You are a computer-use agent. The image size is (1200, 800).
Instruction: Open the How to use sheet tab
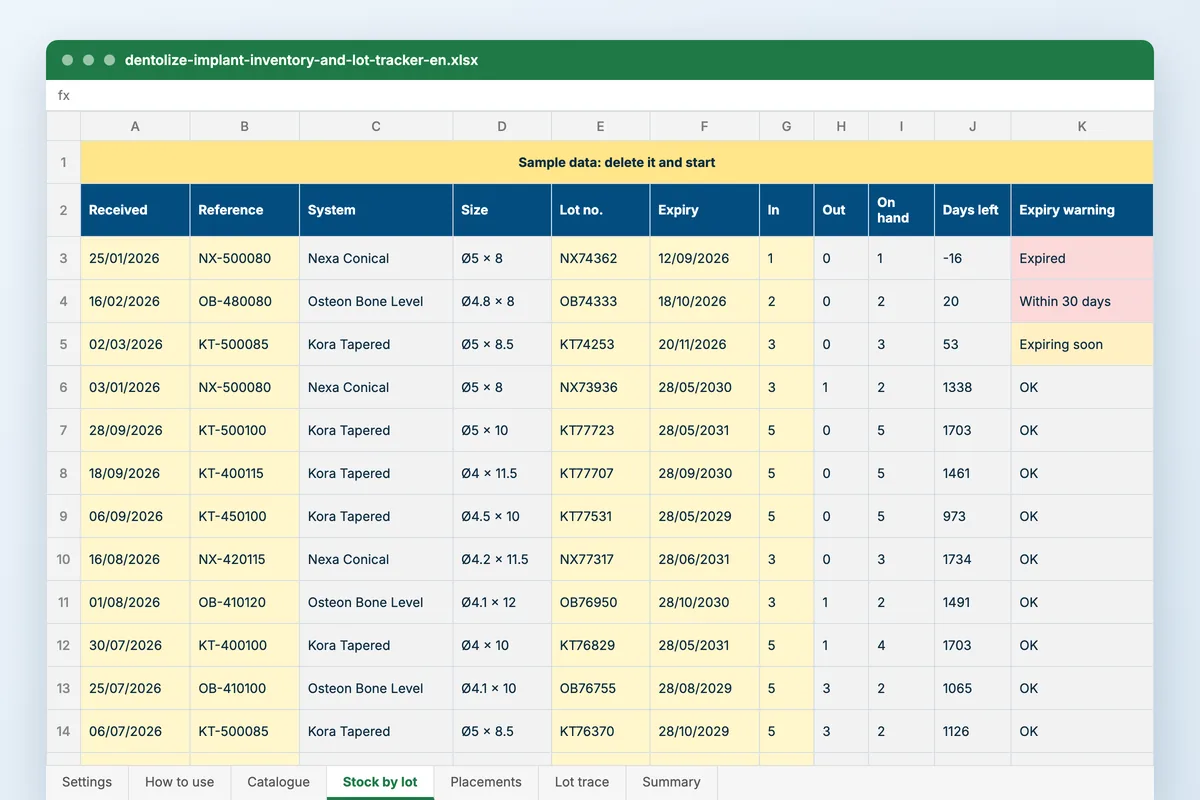coord(180,782)
